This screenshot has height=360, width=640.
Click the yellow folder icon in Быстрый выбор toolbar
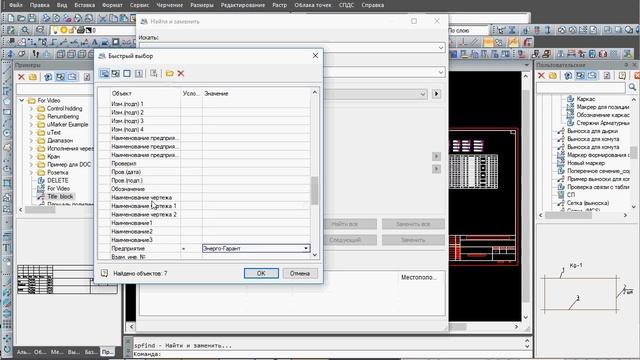coord(169,73)
